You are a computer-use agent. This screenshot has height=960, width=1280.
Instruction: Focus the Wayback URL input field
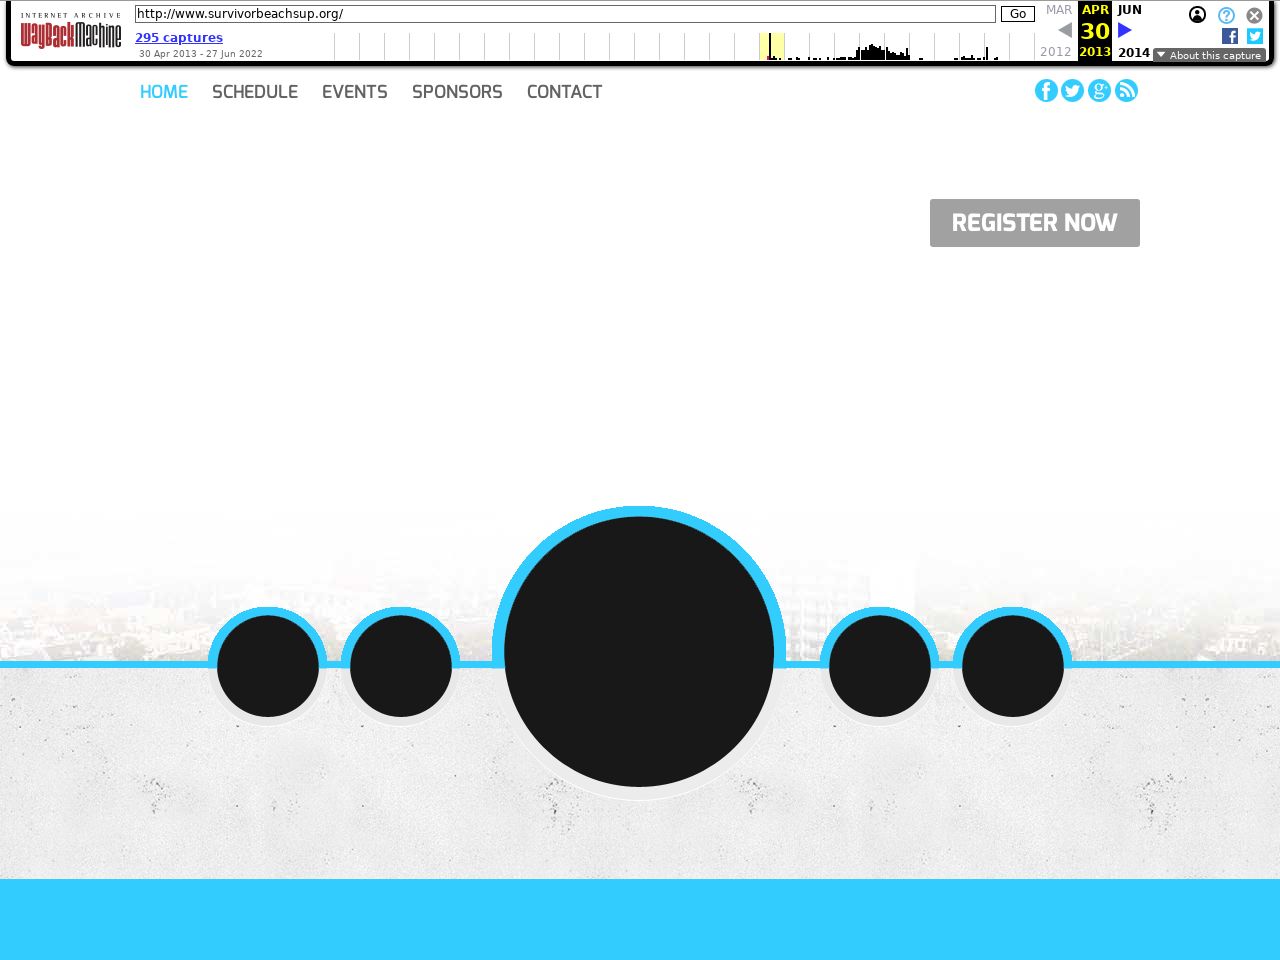pyautogui.click(x=565, y=14)
